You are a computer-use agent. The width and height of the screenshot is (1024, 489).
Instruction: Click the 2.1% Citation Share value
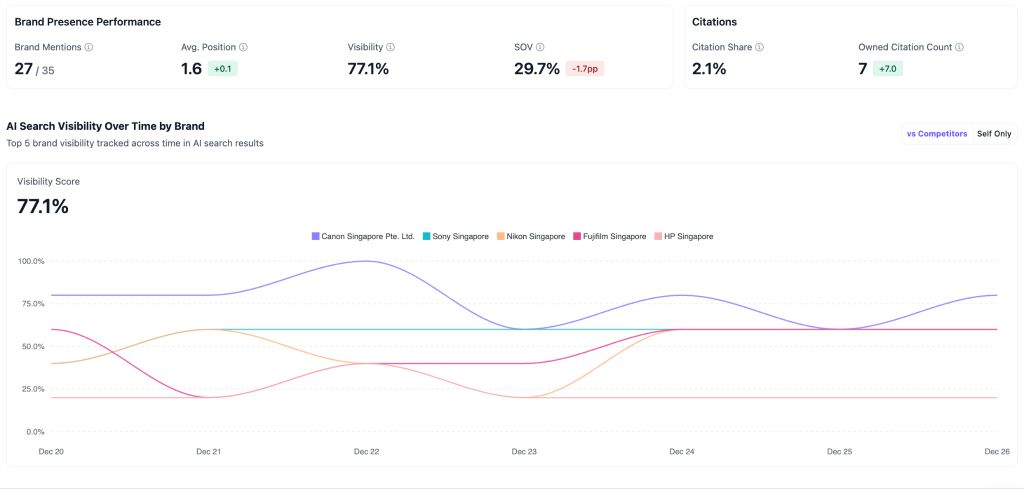pos(709,69)
